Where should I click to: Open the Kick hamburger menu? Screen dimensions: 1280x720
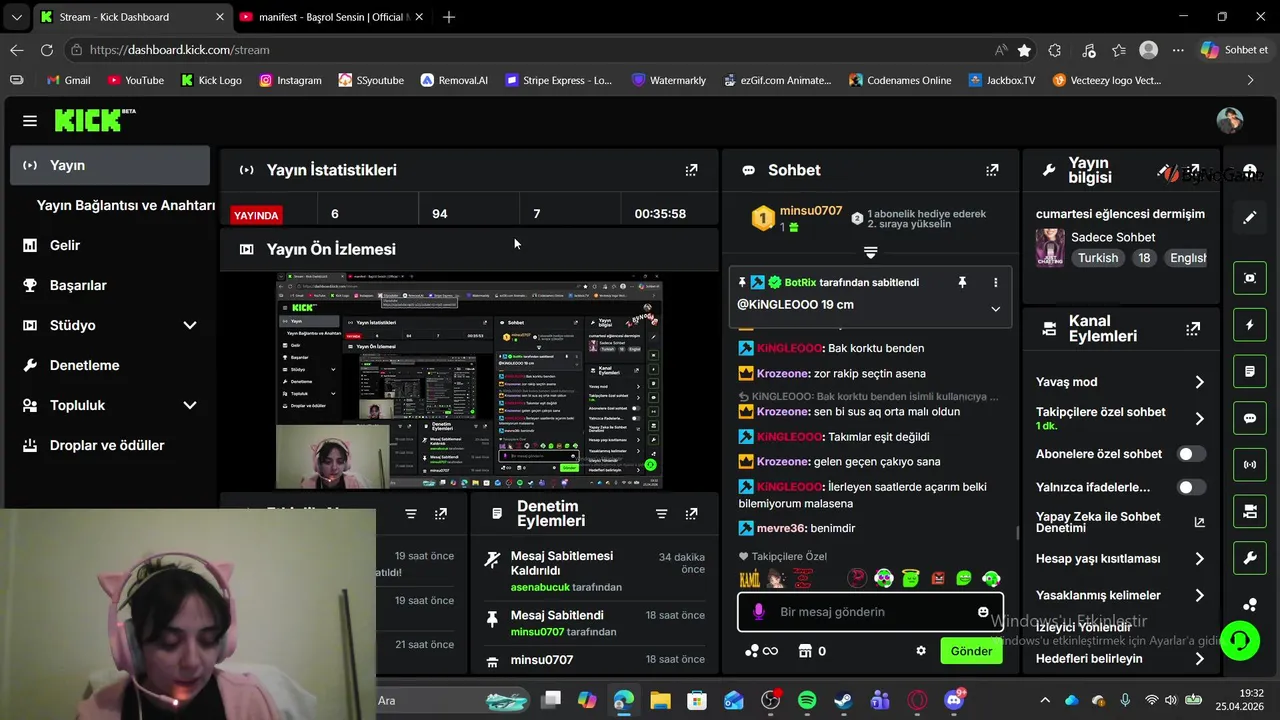[x=30, y=121]
